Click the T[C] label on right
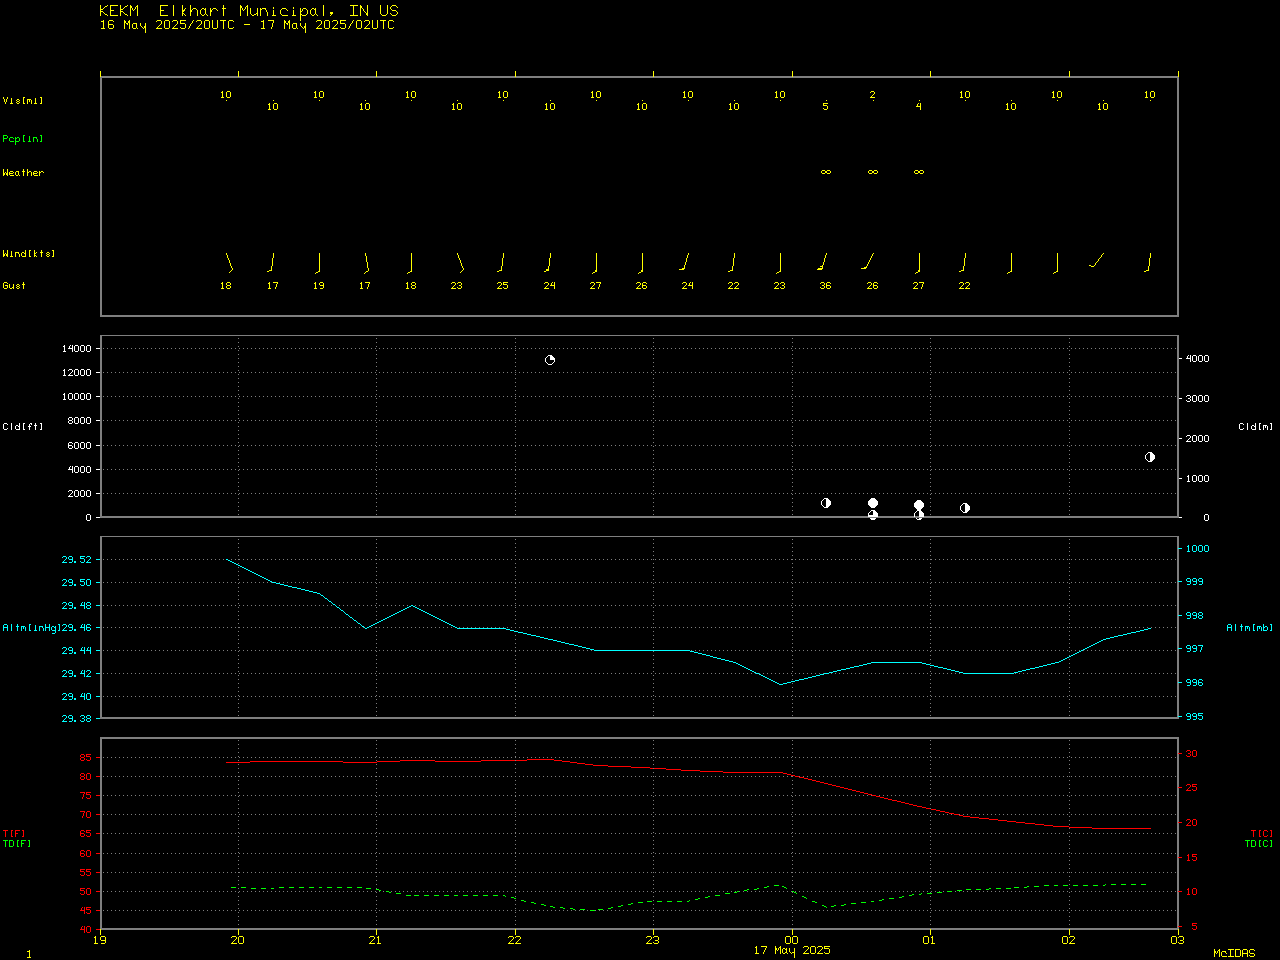Image resolution: width=1280 pixels, height=960 pixels. pos(1262,834)
